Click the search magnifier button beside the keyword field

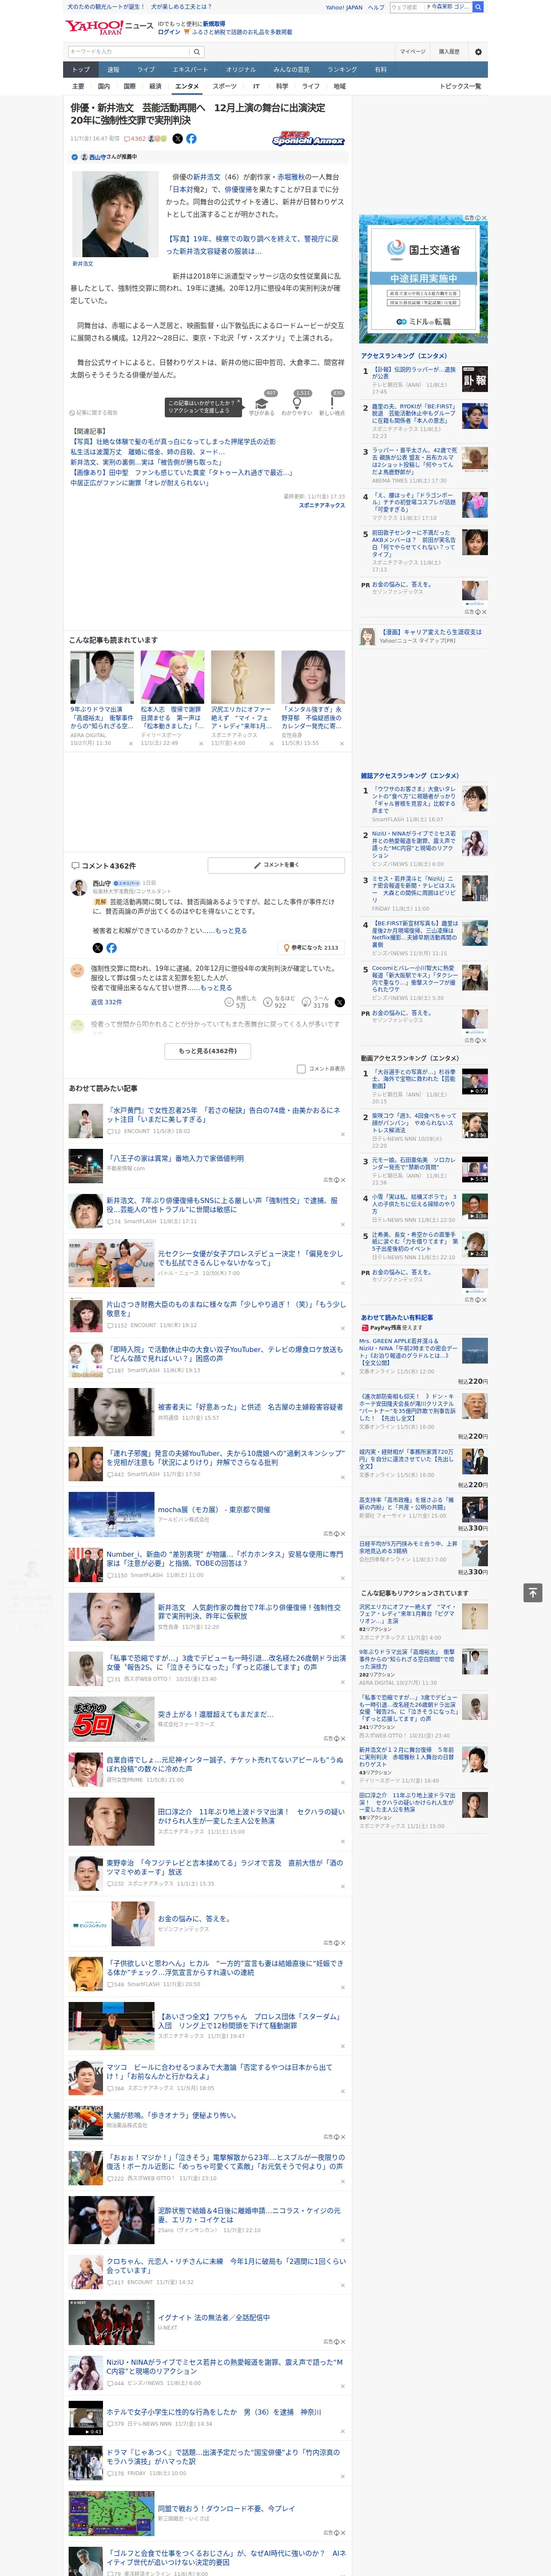point(197,51)
